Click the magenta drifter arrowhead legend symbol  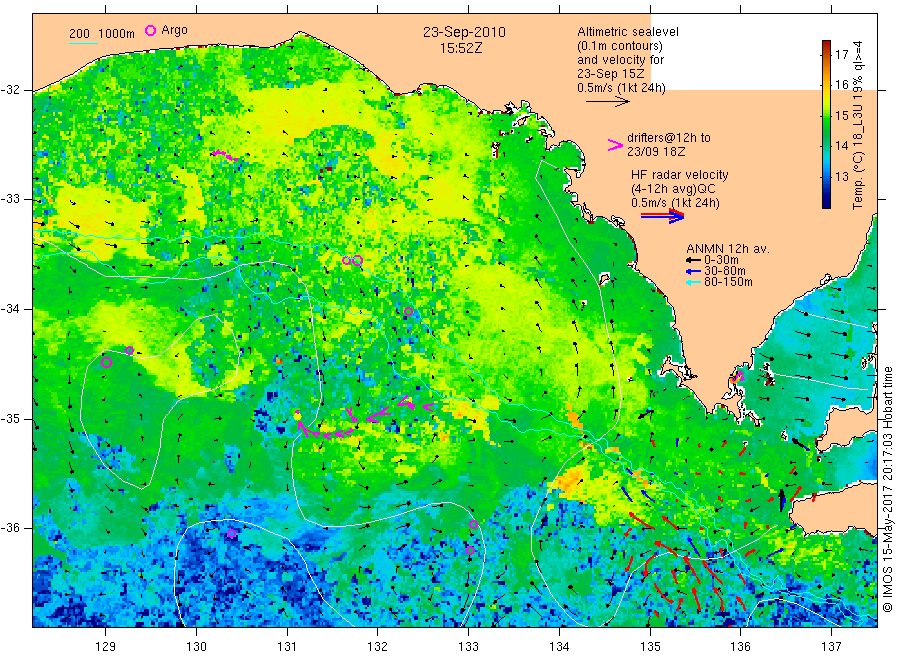click(x=615, y=145)
